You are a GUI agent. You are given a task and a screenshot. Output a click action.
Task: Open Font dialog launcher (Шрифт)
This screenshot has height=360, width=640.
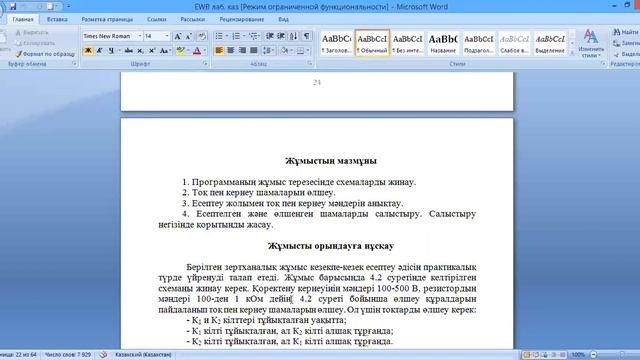pyautogui.click(x=205, y=64)
